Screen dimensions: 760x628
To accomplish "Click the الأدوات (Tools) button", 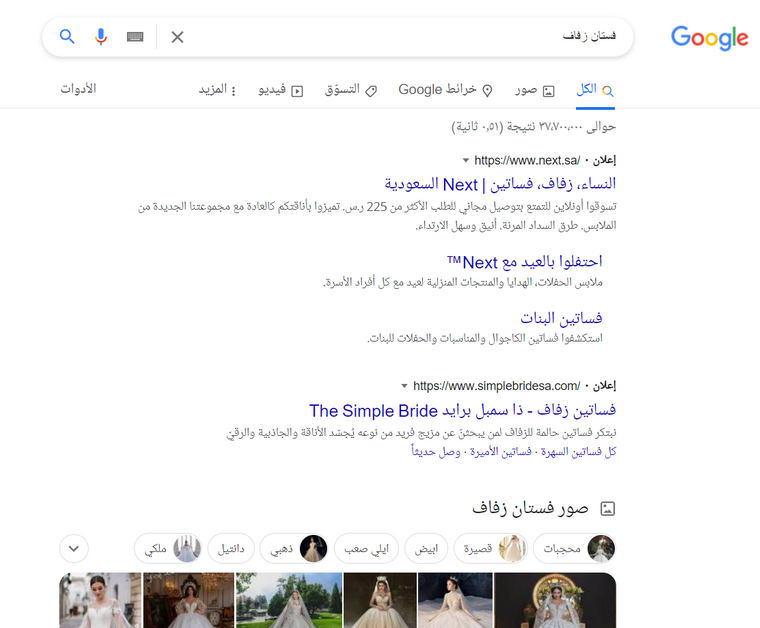I will (x=79, y=89).
